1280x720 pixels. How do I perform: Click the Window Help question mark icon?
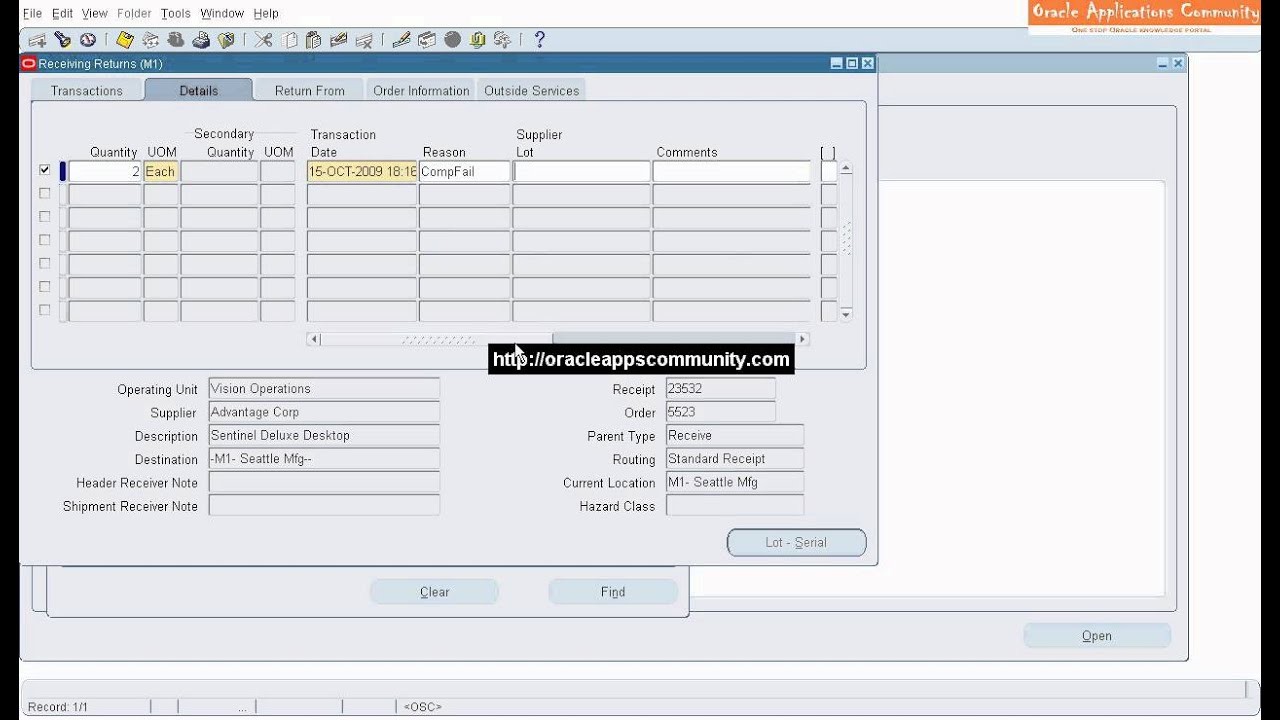pos(540,40)
